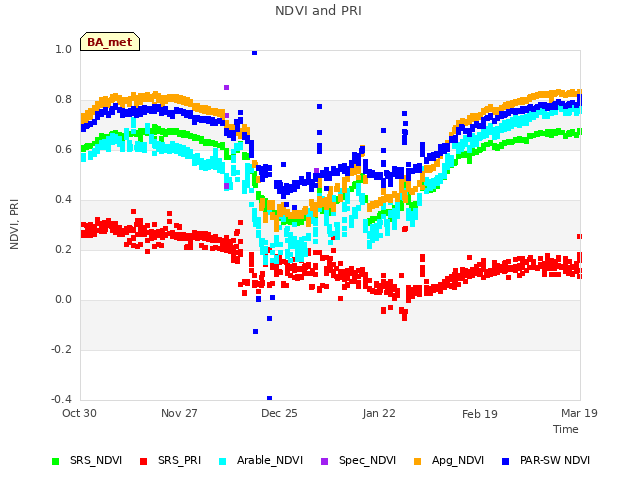Click the 0.2 y-axis tick label
This screenshot has width=640, height=480.
[x=63, y=249]
